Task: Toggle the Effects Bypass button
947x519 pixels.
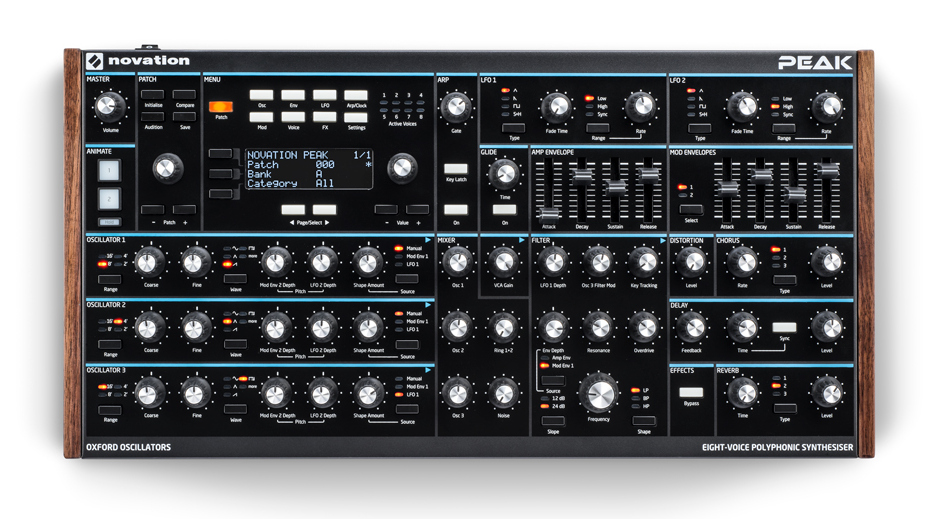Action: click(x=691, y=393)
